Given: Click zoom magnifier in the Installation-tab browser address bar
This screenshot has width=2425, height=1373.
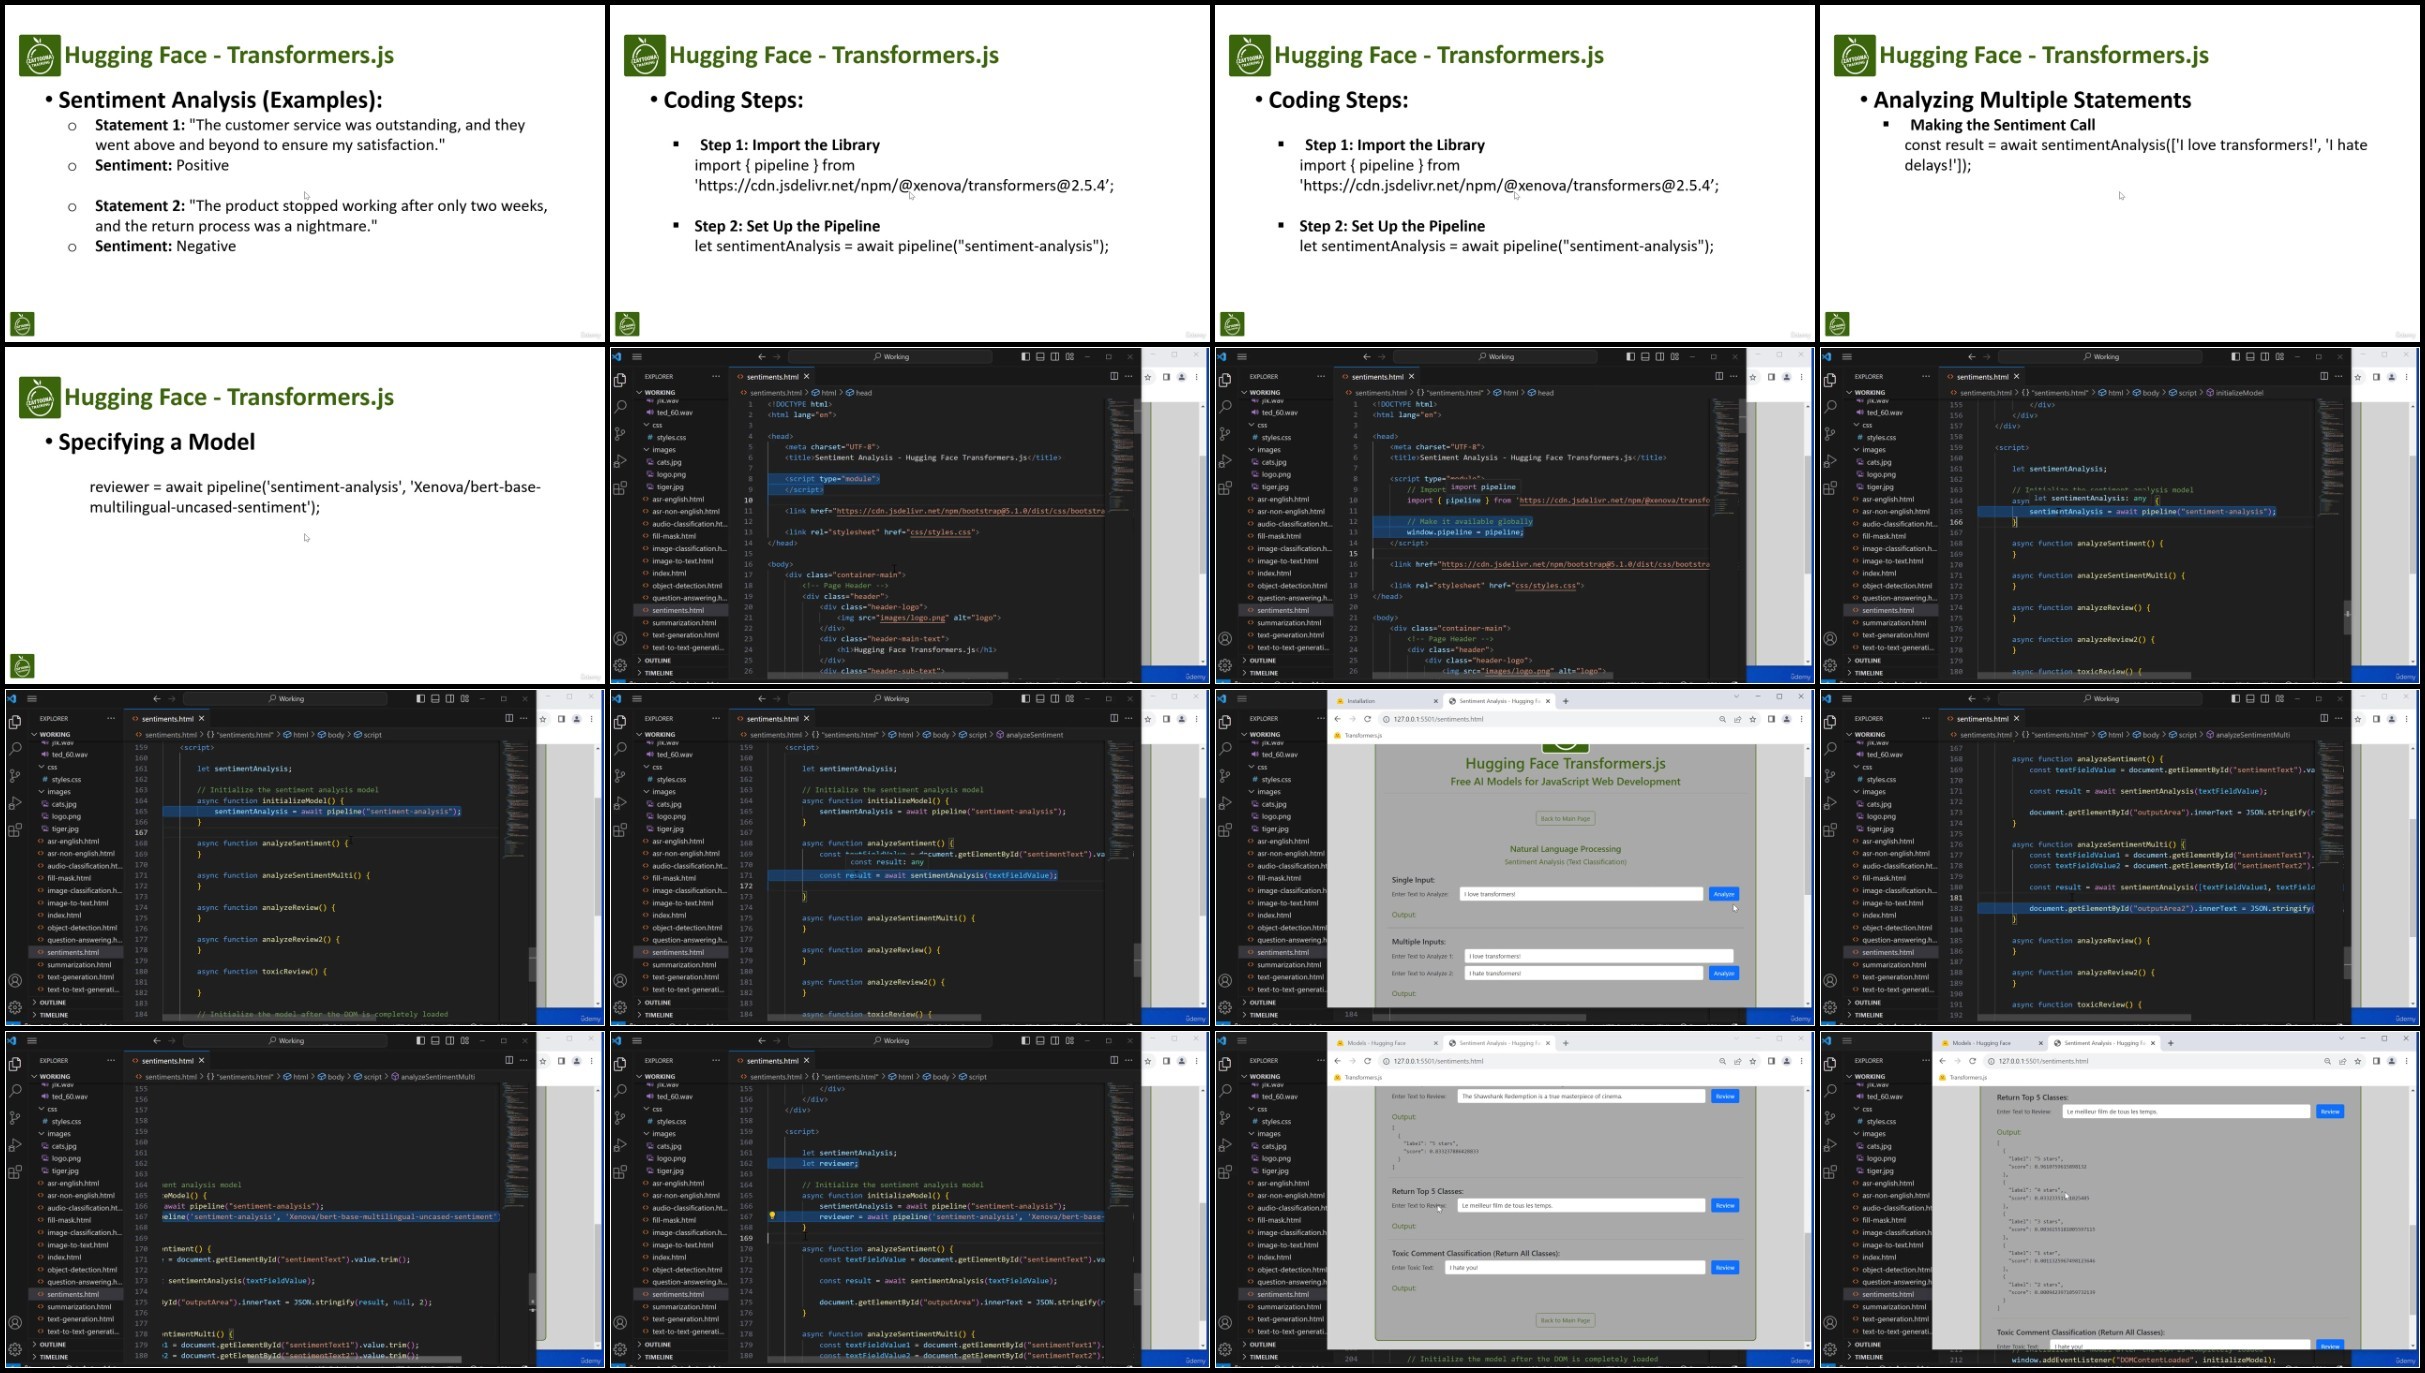Looking at the screenshot, I should [x=1722, y=719].
